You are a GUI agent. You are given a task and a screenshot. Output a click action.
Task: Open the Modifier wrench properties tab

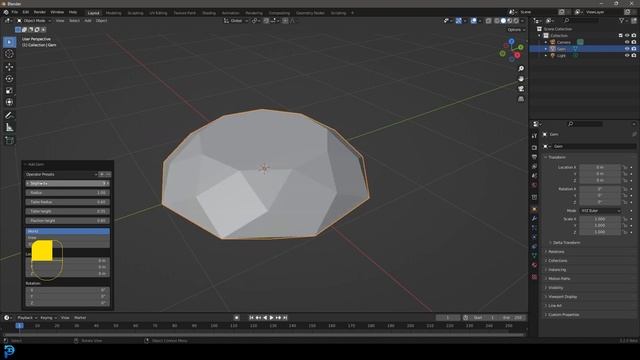(534, 219)
